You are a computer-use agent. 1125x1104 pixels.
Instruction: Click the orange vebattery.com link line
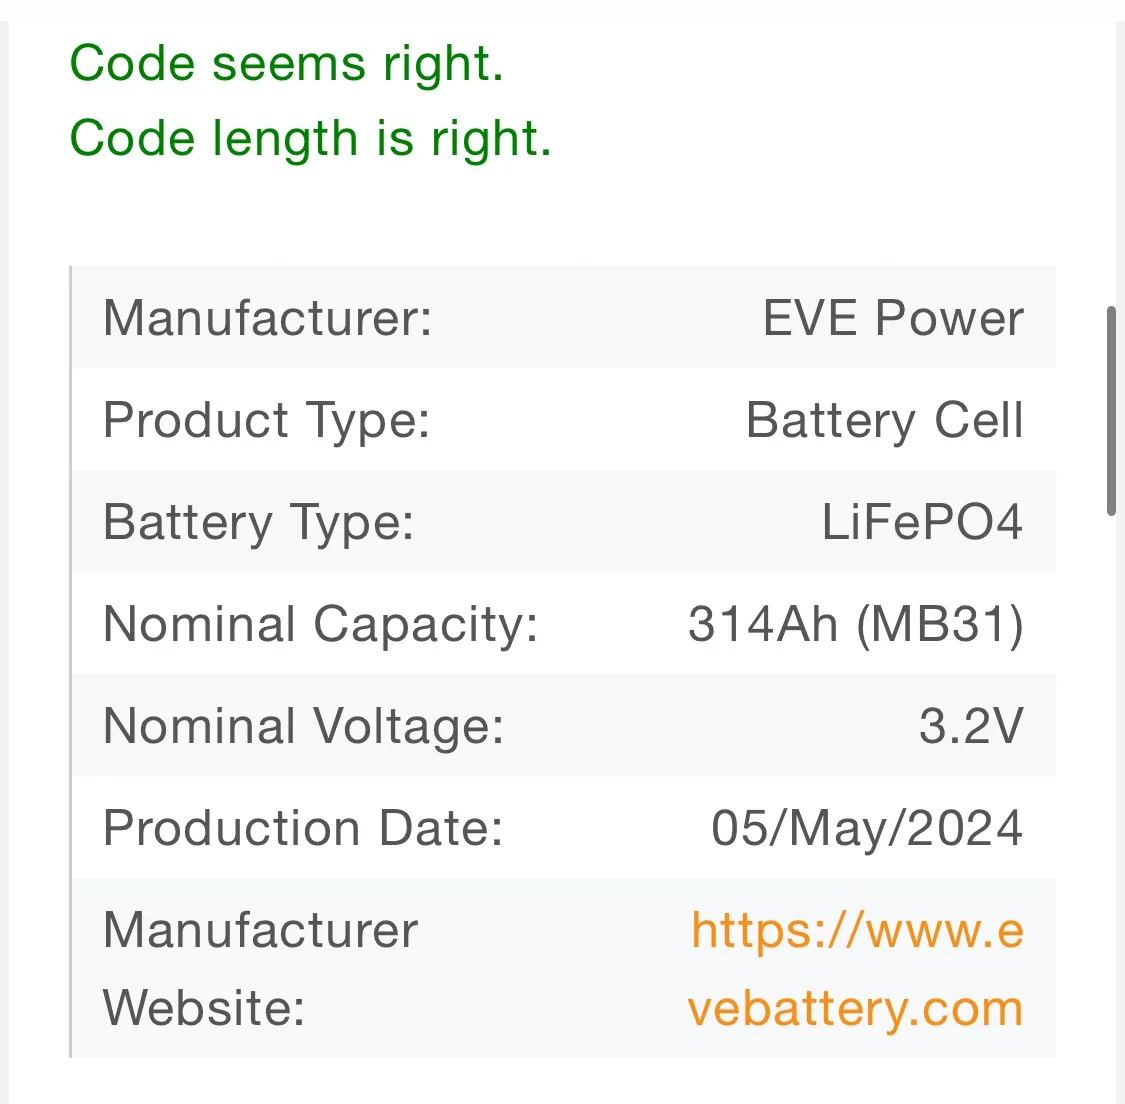click(855, 1008)
